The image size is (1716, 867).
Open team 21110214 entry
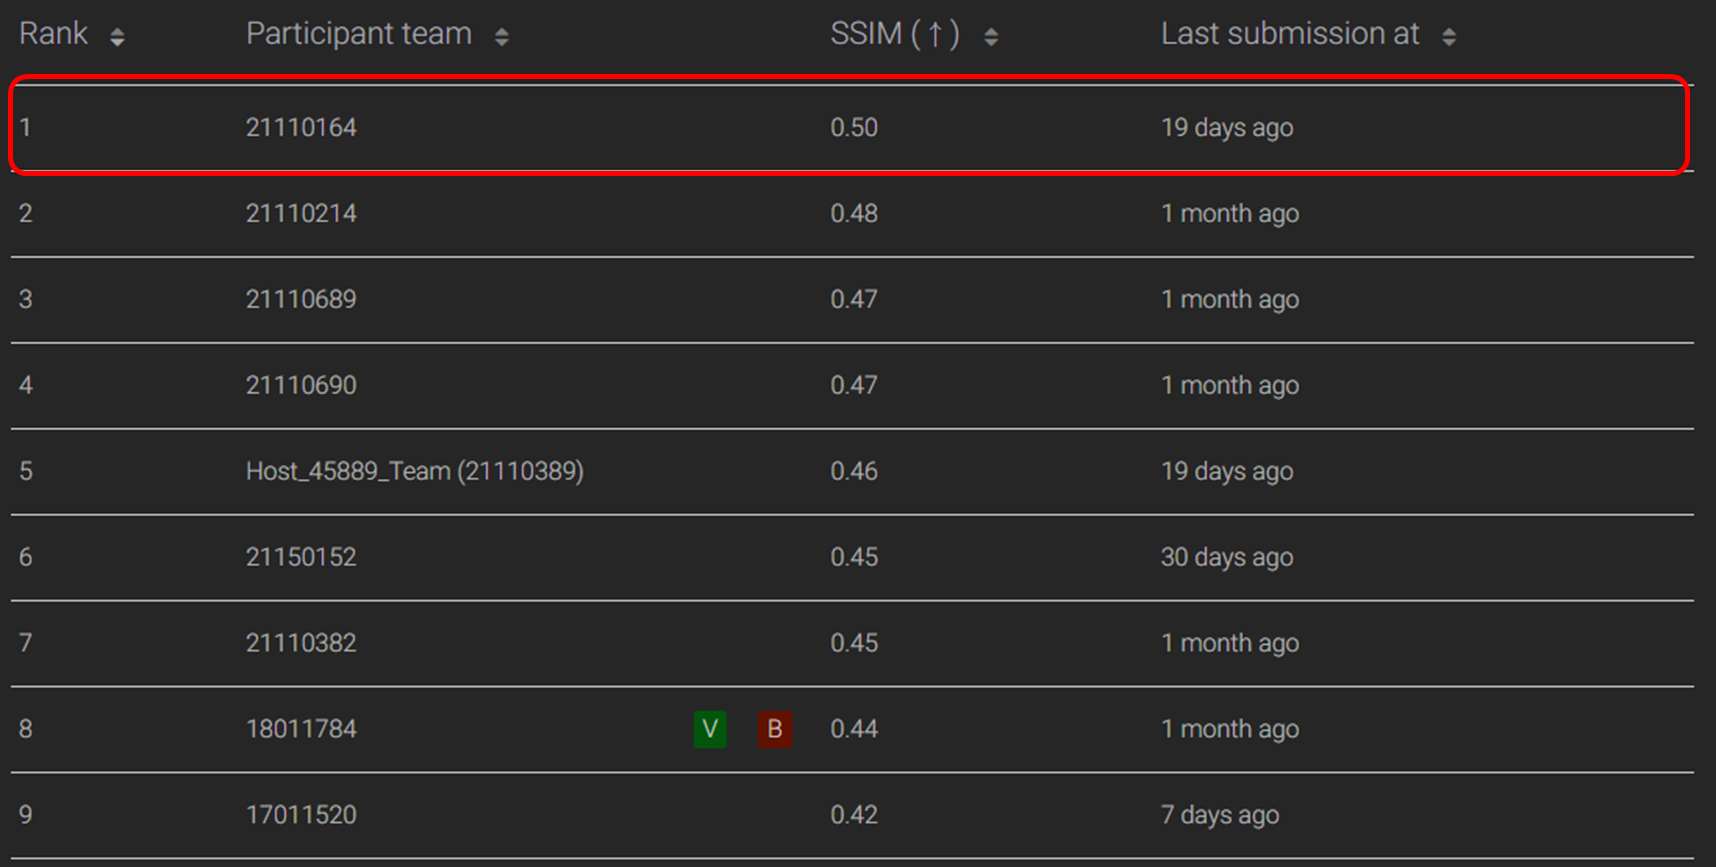[301, 213]
